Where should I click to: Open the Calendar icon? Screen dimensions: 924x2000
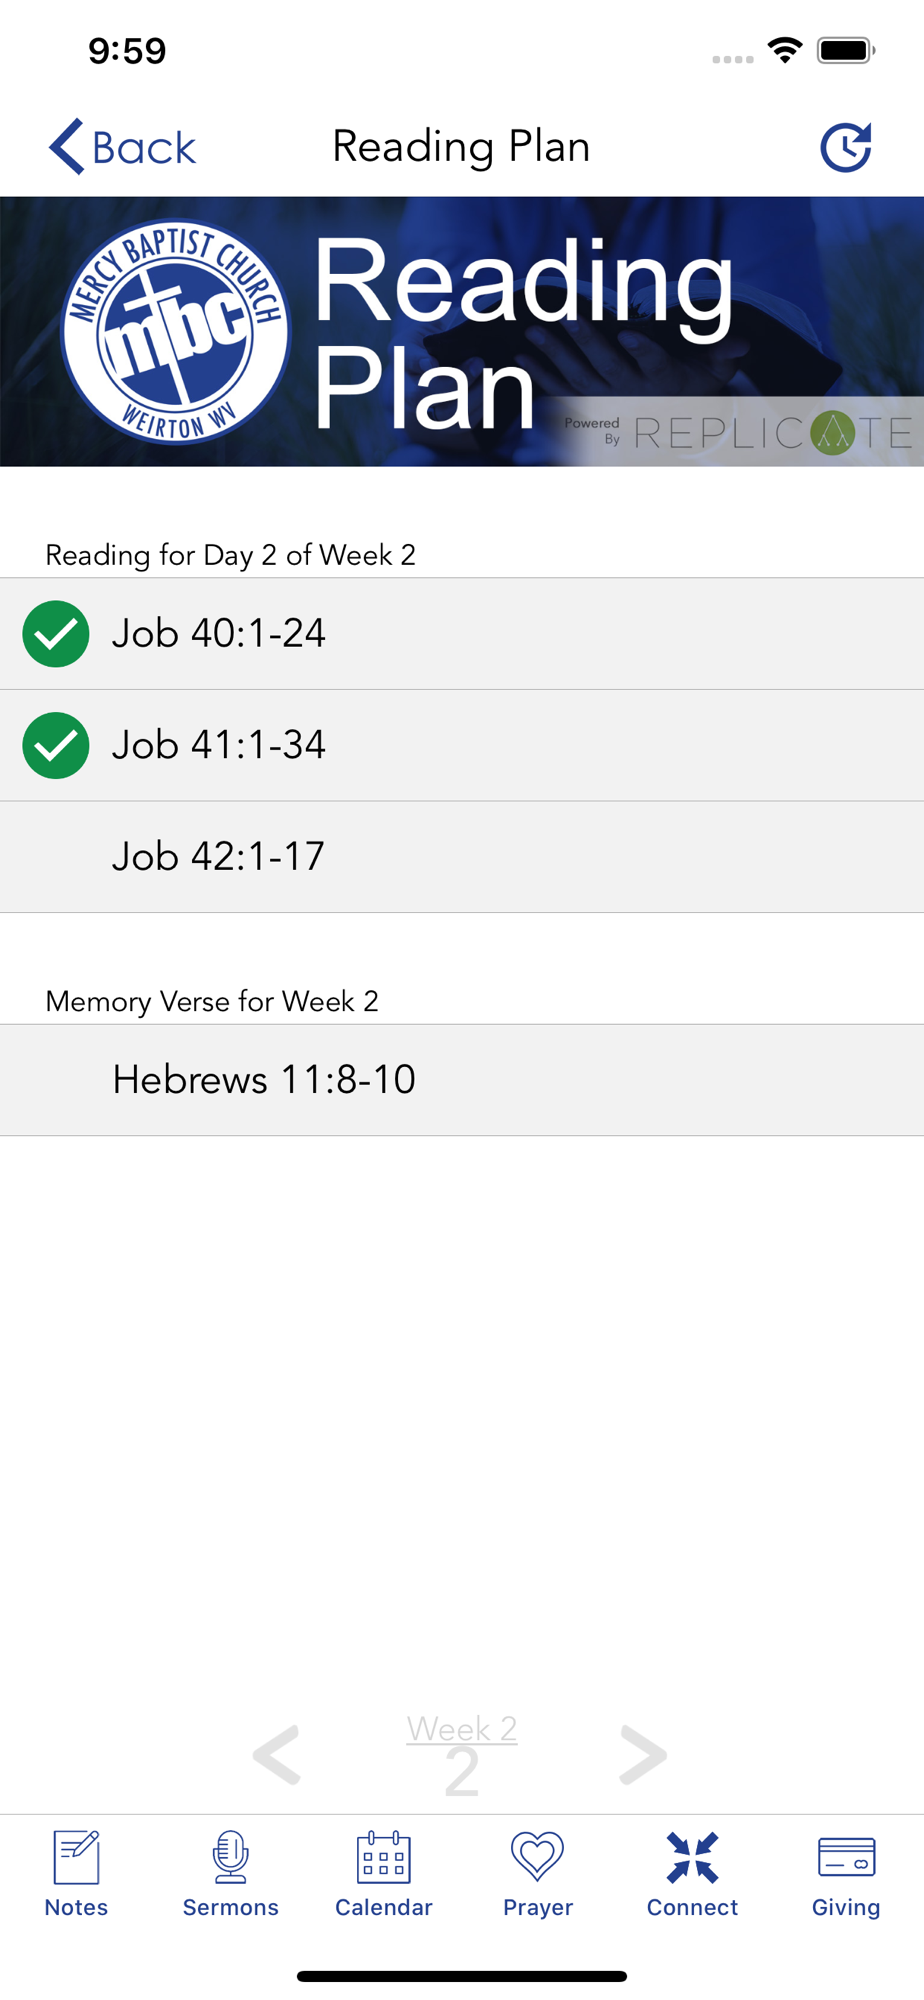tap(384, 1857)
